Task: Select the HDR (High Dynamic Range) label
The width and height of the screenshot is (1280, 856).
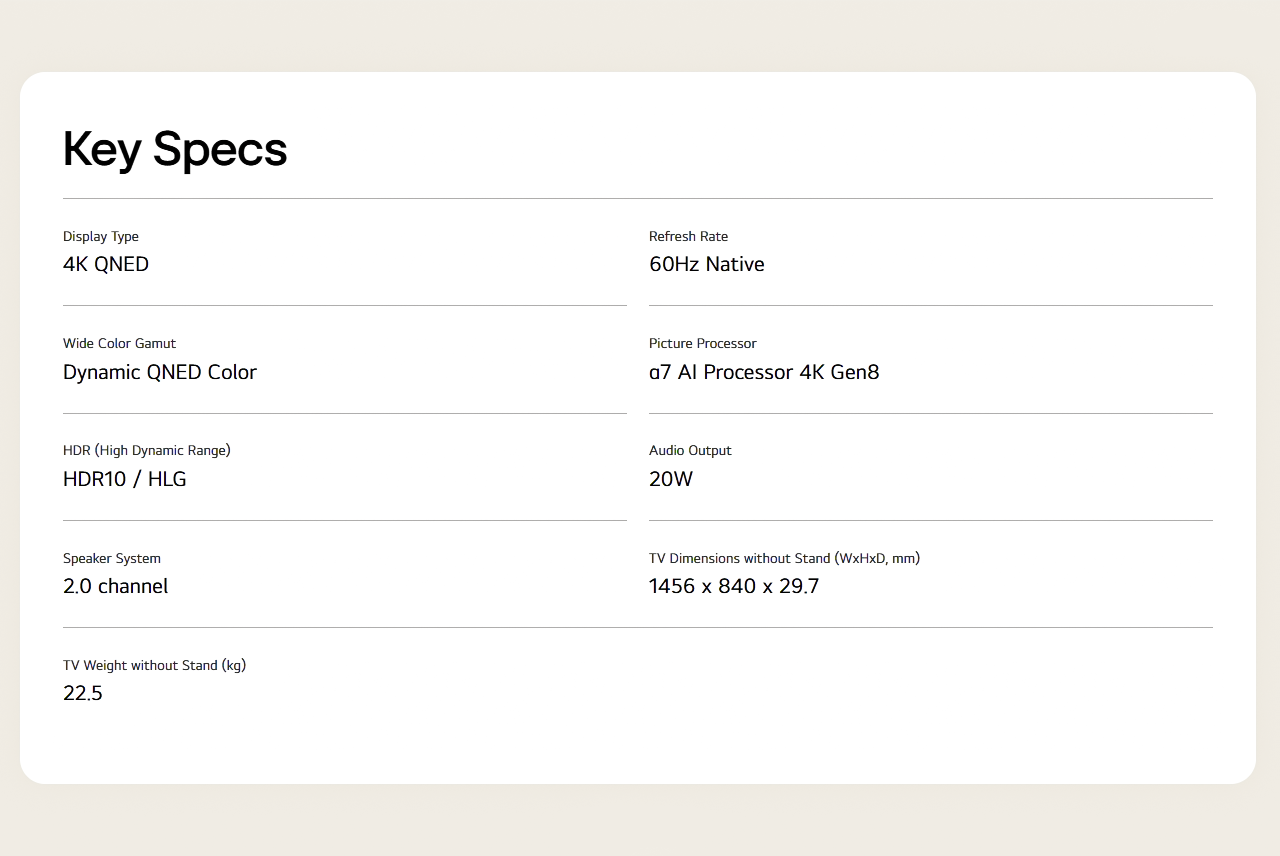Action: pos(147,451)
